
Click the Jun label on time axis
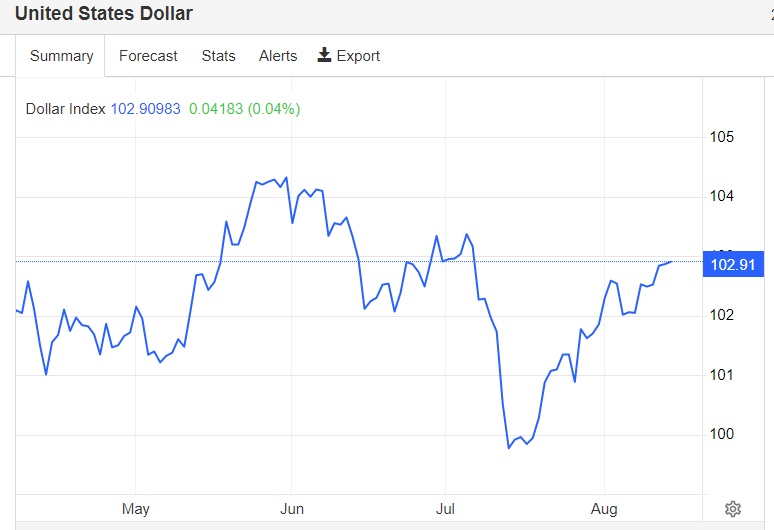click(291, 509)
